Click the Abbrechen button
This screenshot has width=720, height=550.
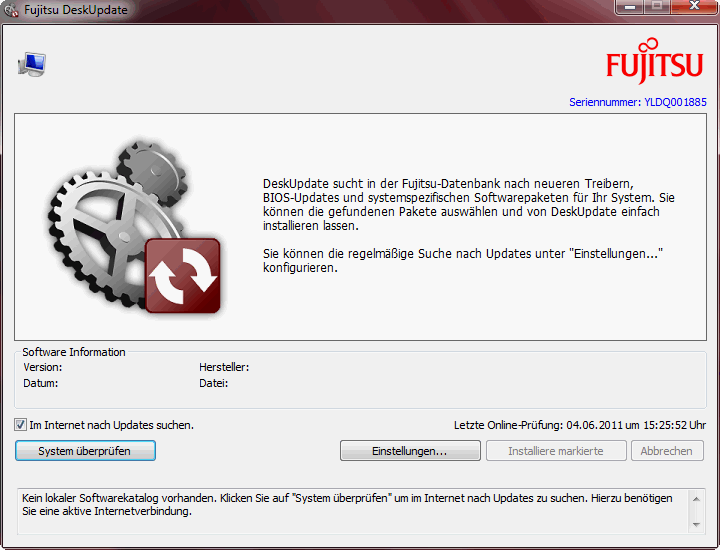tap(667, 451)
